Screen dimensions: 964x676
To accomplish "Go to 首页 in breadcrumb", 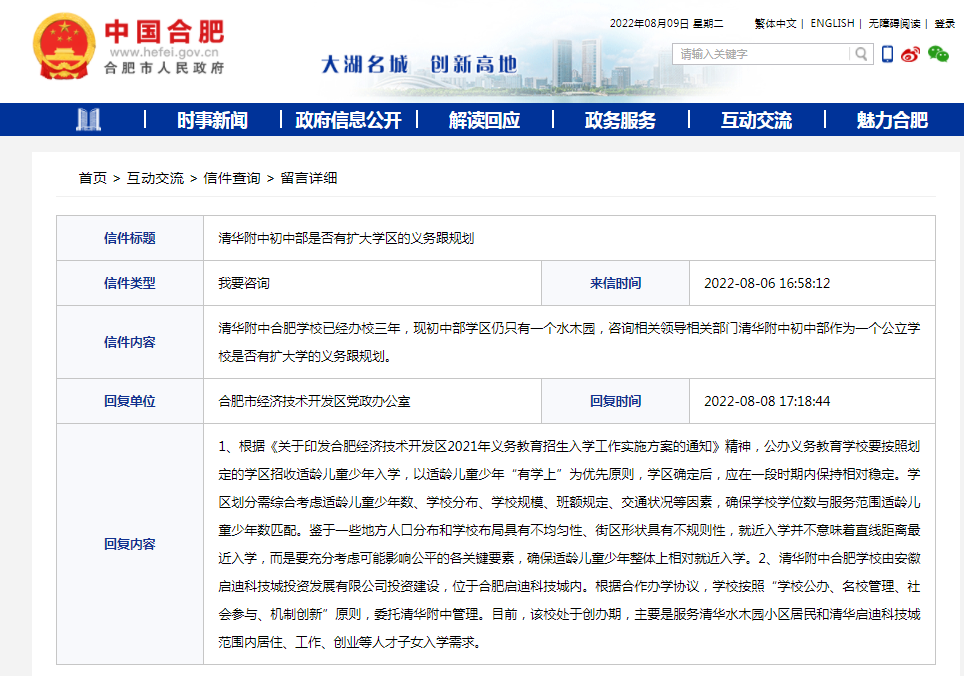I will [93, 178].
